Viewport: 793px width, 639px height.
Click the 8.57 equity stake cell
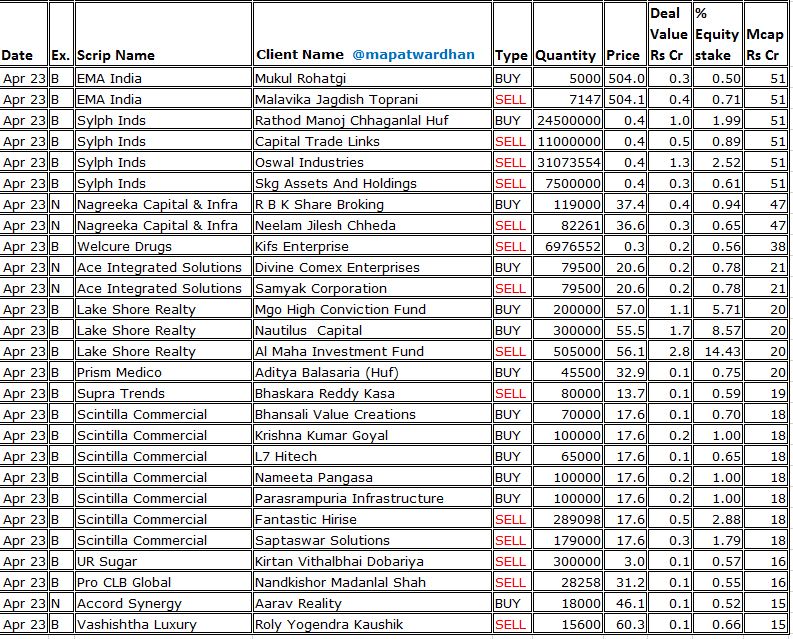[x=717, y=330]
